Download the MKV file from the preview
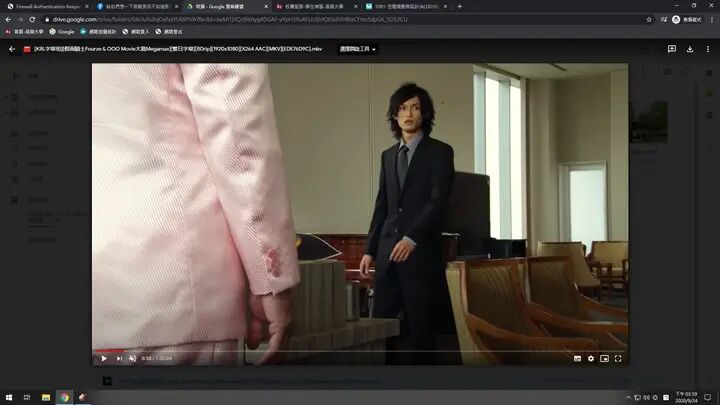Image resolution: width=720 pixels, height=405 pixels. [690, 49]
